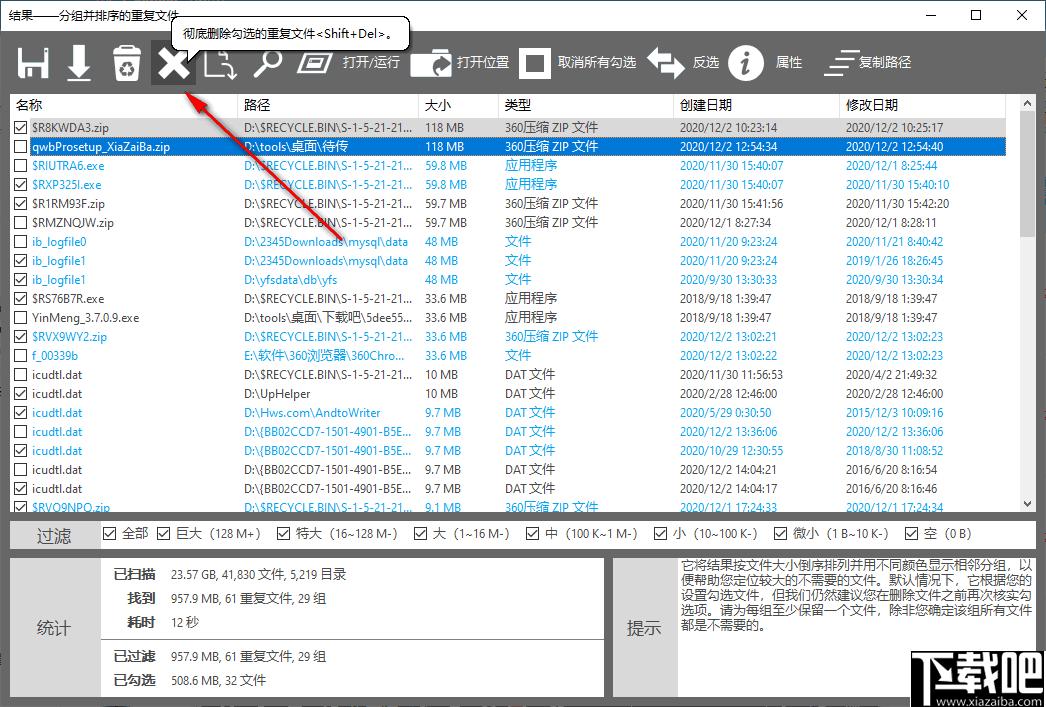Maximize the results window
Viewport: 1046px width, 707px height.
click(976, 15)
